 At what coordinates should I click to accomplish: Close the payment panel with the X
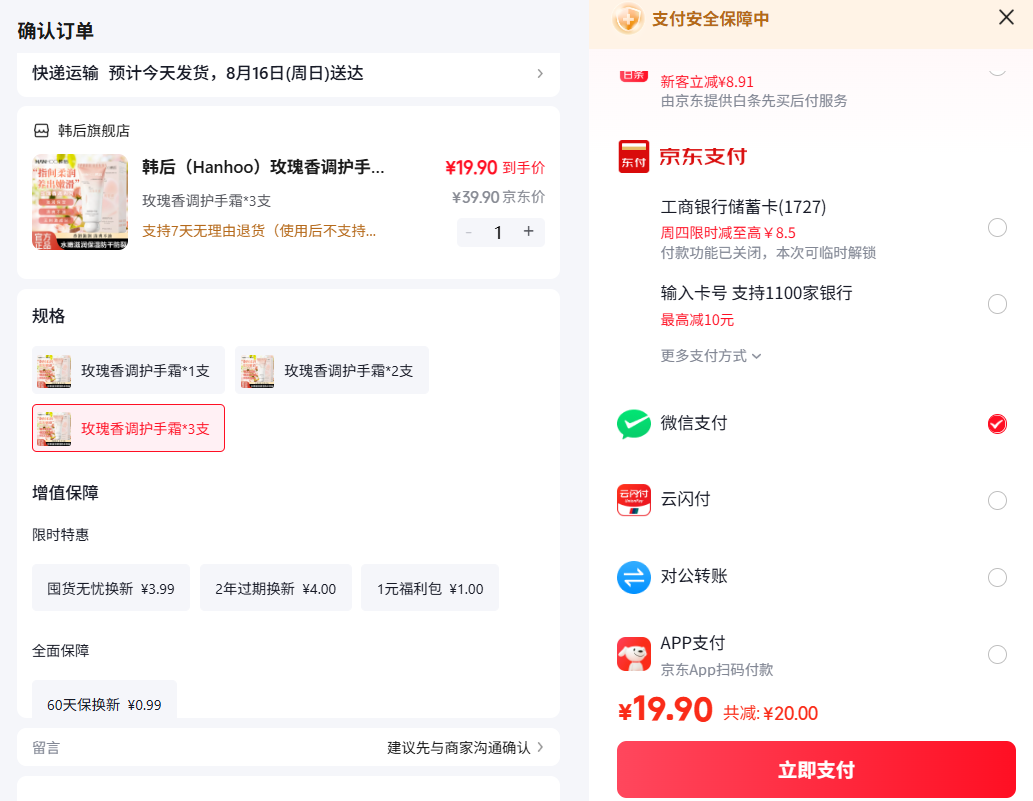(x=1006, y=17)
